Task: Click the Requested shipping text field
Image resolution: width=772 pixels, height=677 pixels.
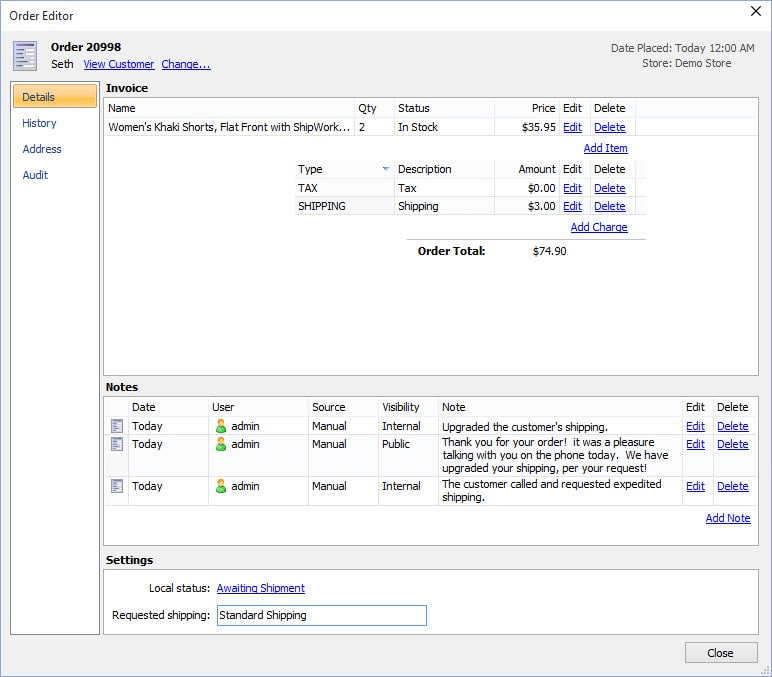Action: click(321, 615)
